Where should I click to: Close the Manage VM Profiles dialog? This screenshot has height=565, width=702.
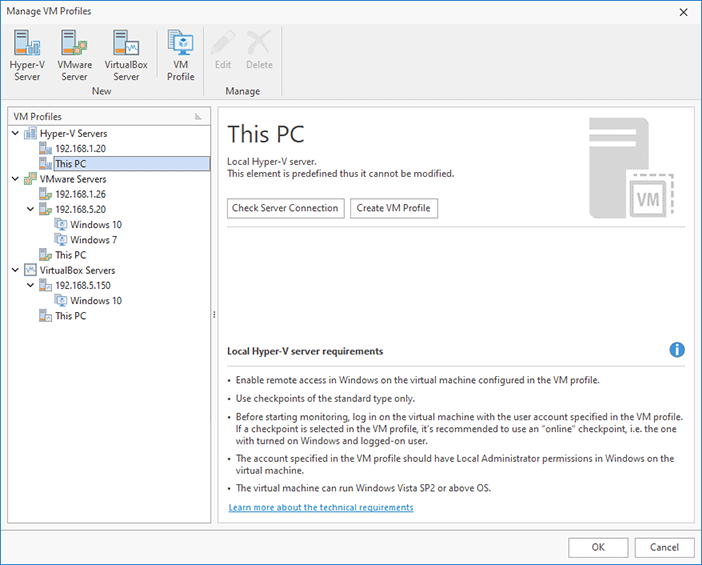683,12
